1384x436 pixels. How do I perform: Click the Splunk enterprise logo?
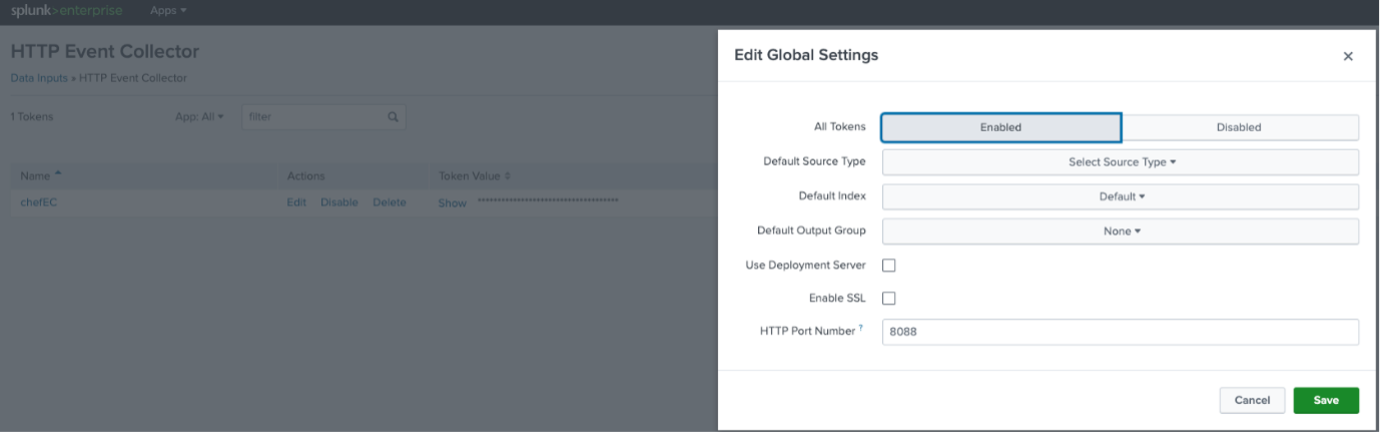[x=66, y=11]
